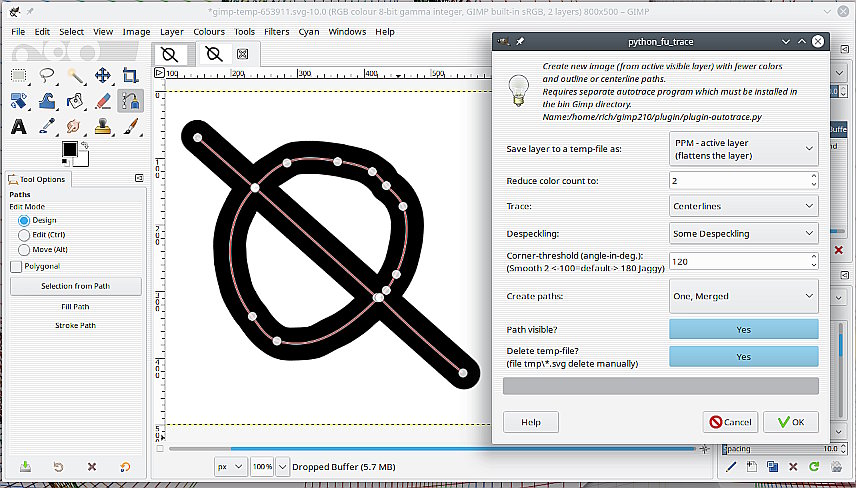
Task: Activate the Move tool
Action: (103, 75)
